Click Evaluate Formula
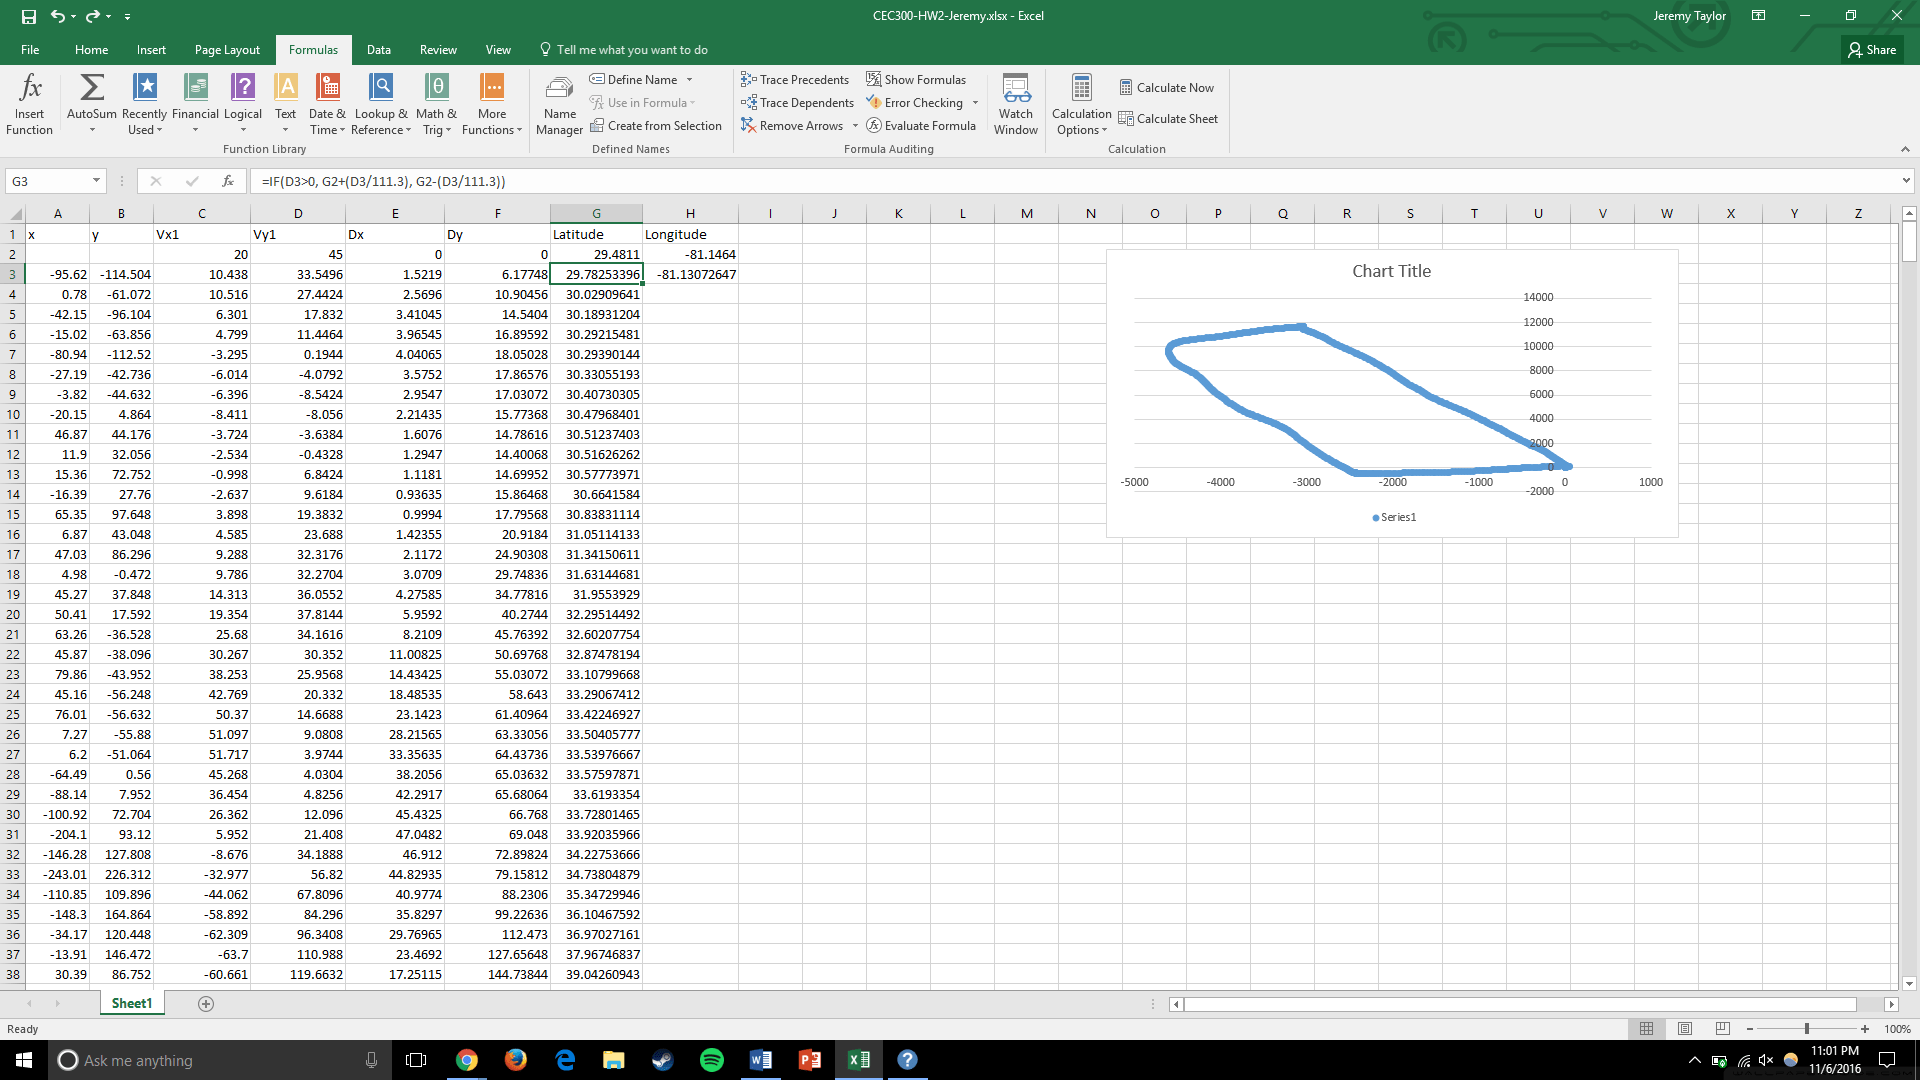 921,126
